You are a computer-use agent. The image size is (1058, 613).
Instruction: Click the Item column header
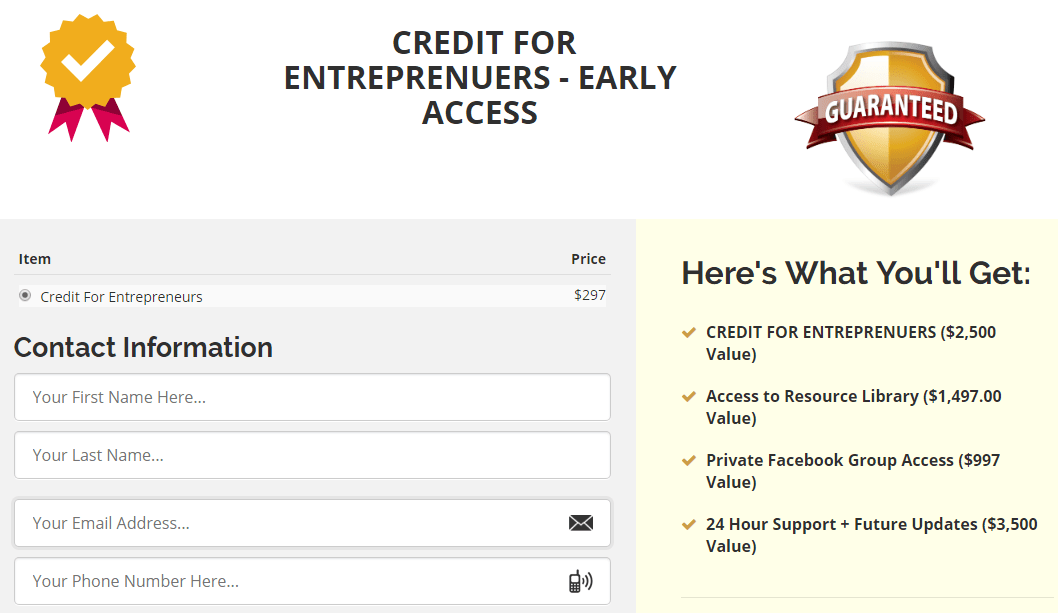[x=35, y=259]
